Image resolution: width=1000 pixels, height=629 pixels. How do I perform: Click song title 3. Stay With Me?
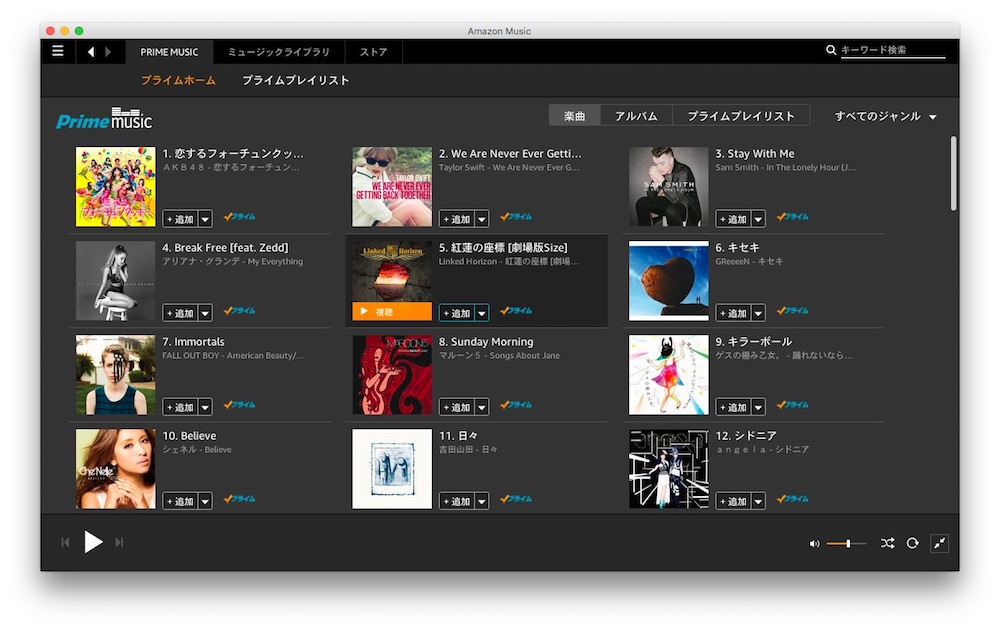coord(754,154)
